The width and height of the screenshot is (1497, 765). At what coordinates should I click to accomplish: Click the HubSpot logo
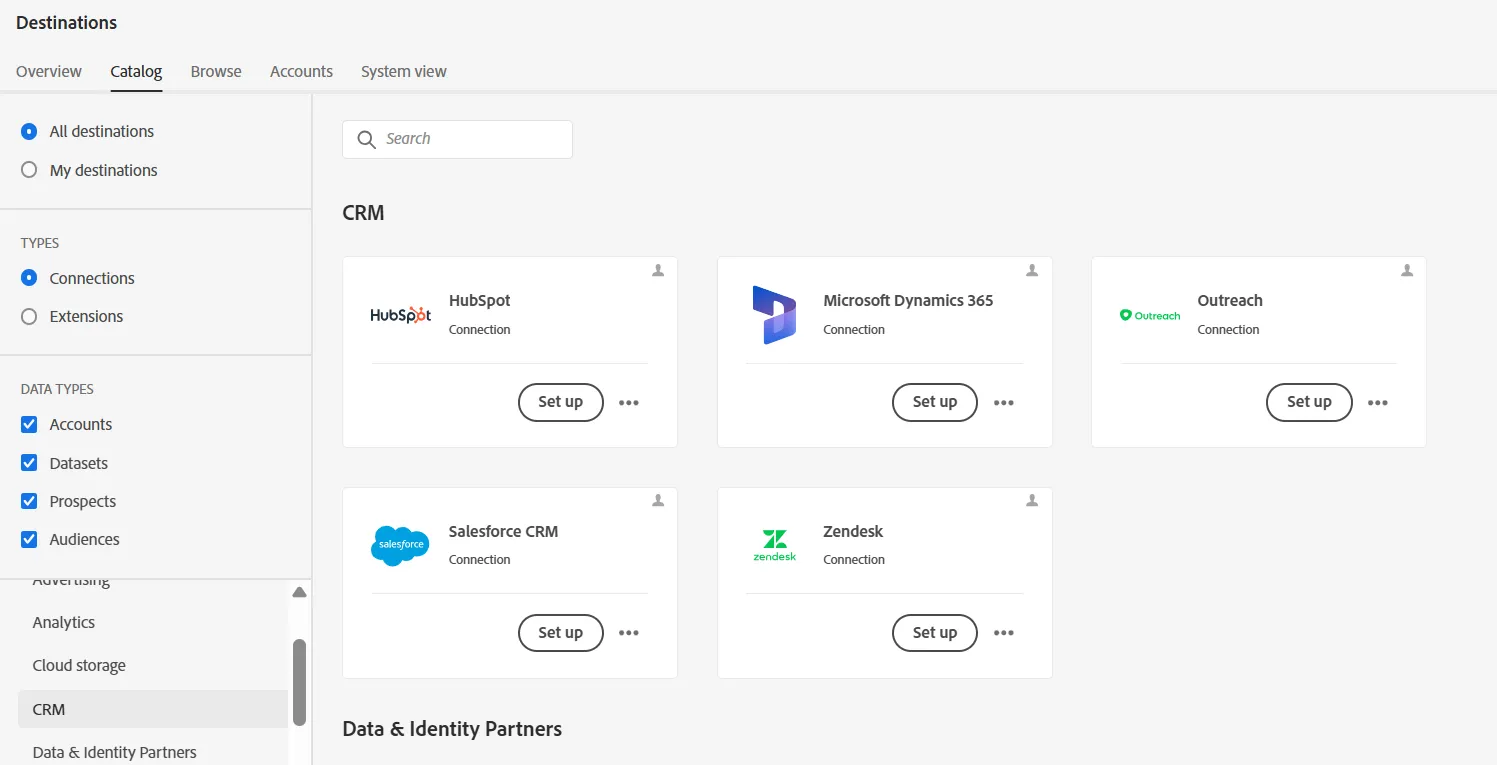tap(400, 314)
